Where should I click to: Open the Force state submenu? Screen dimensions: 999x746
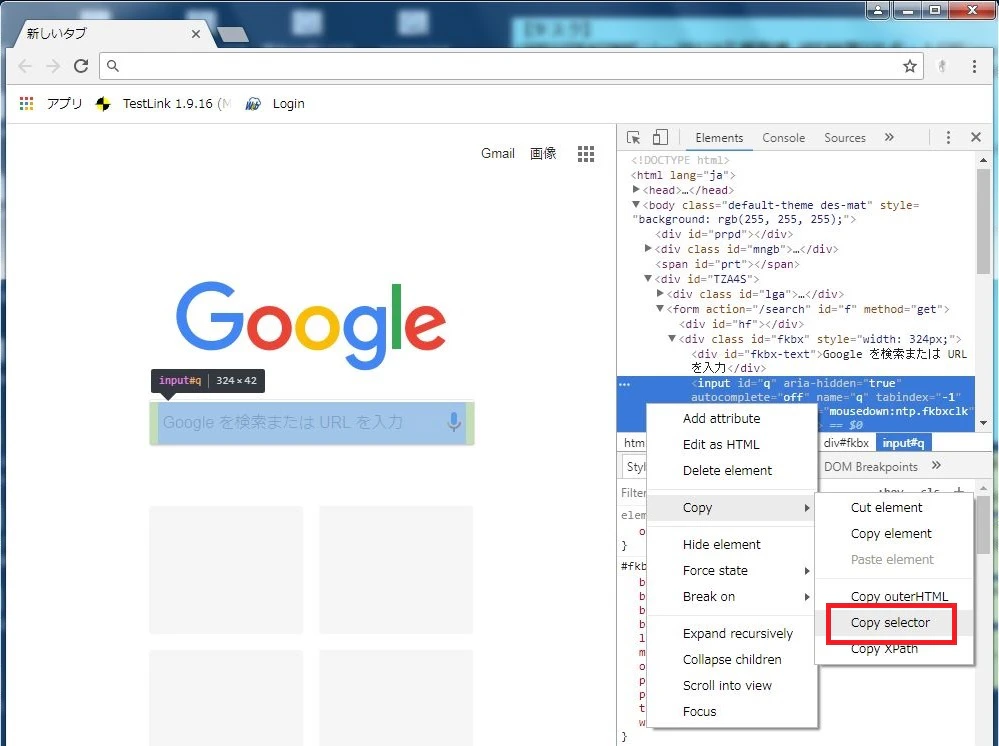731,571
